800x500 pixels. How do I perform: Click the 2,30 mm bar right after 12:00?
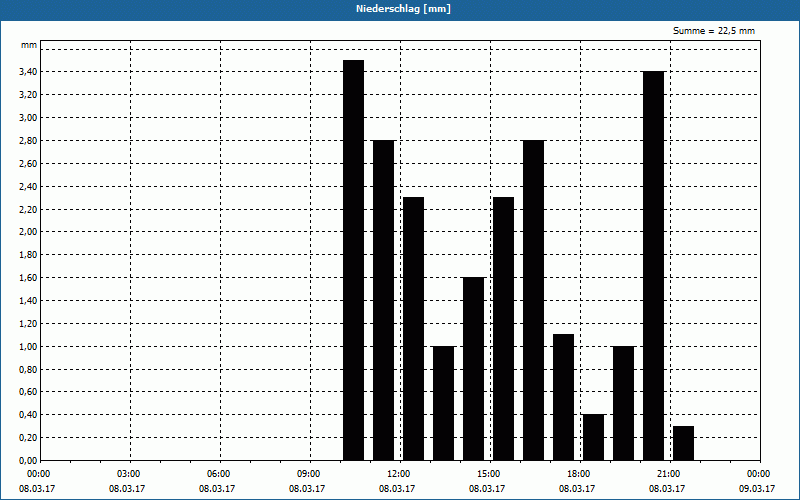413,329
